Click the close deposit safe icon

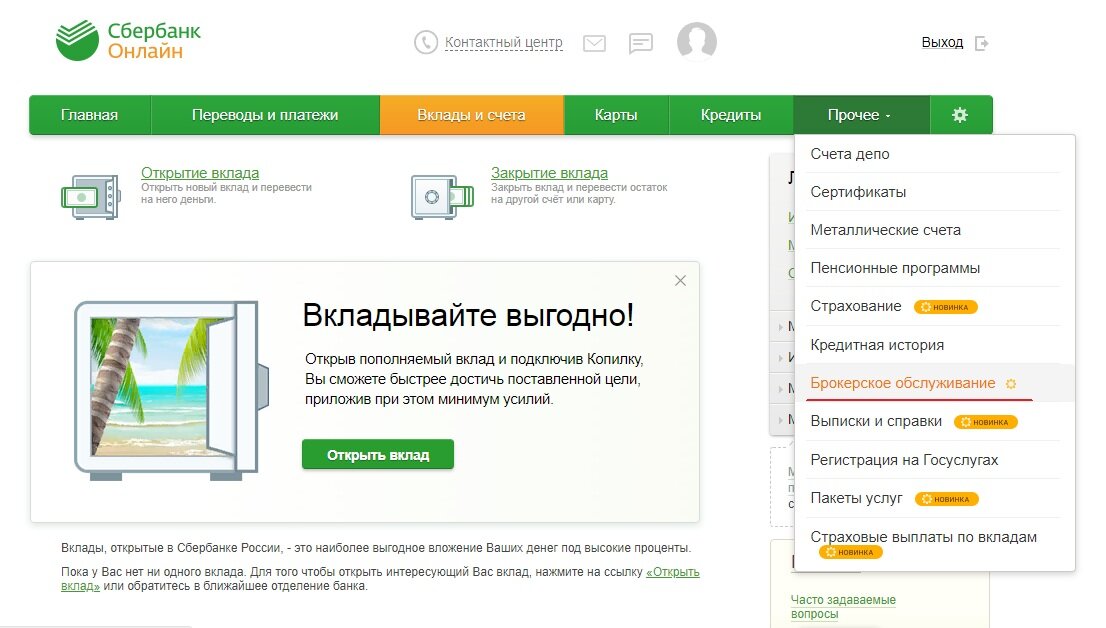pos(442,197)
